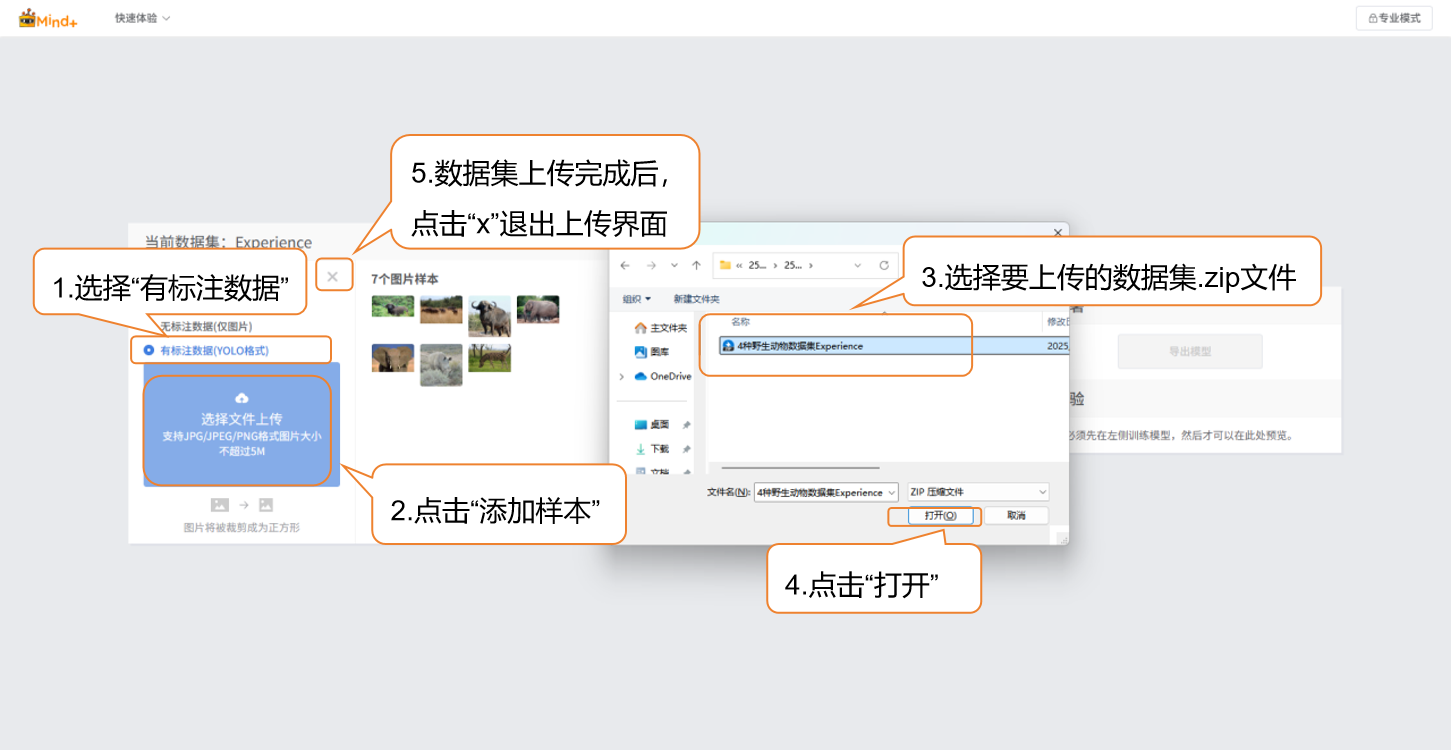Open the ZIP 压缩文件 file type dropdown

pos(977,492)
